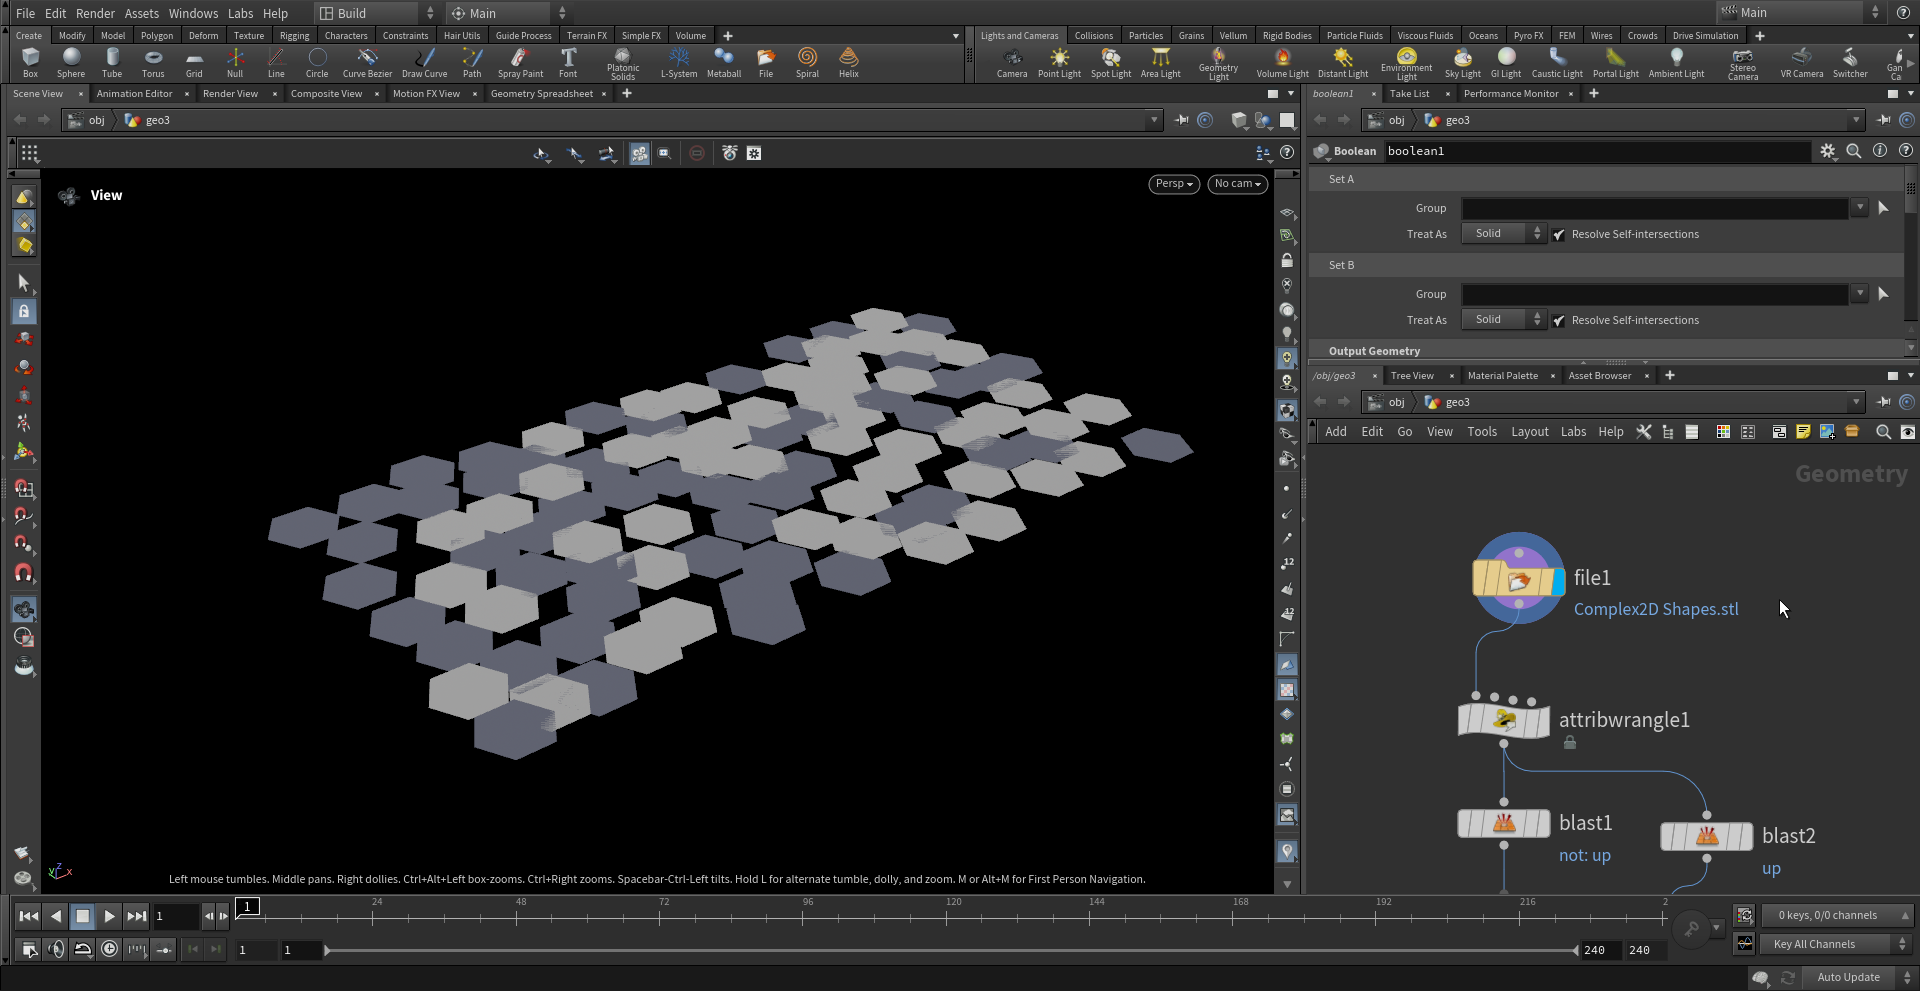Open the Build desktop dropdown
The height and width of the screenshot is (991, 1920).
coord(378,13)
